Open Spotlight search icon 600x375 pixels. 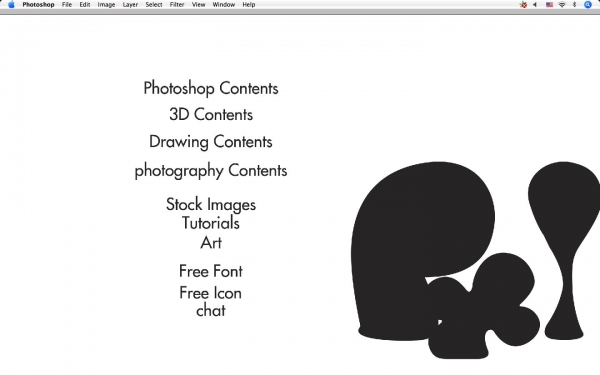pos(588,5)
